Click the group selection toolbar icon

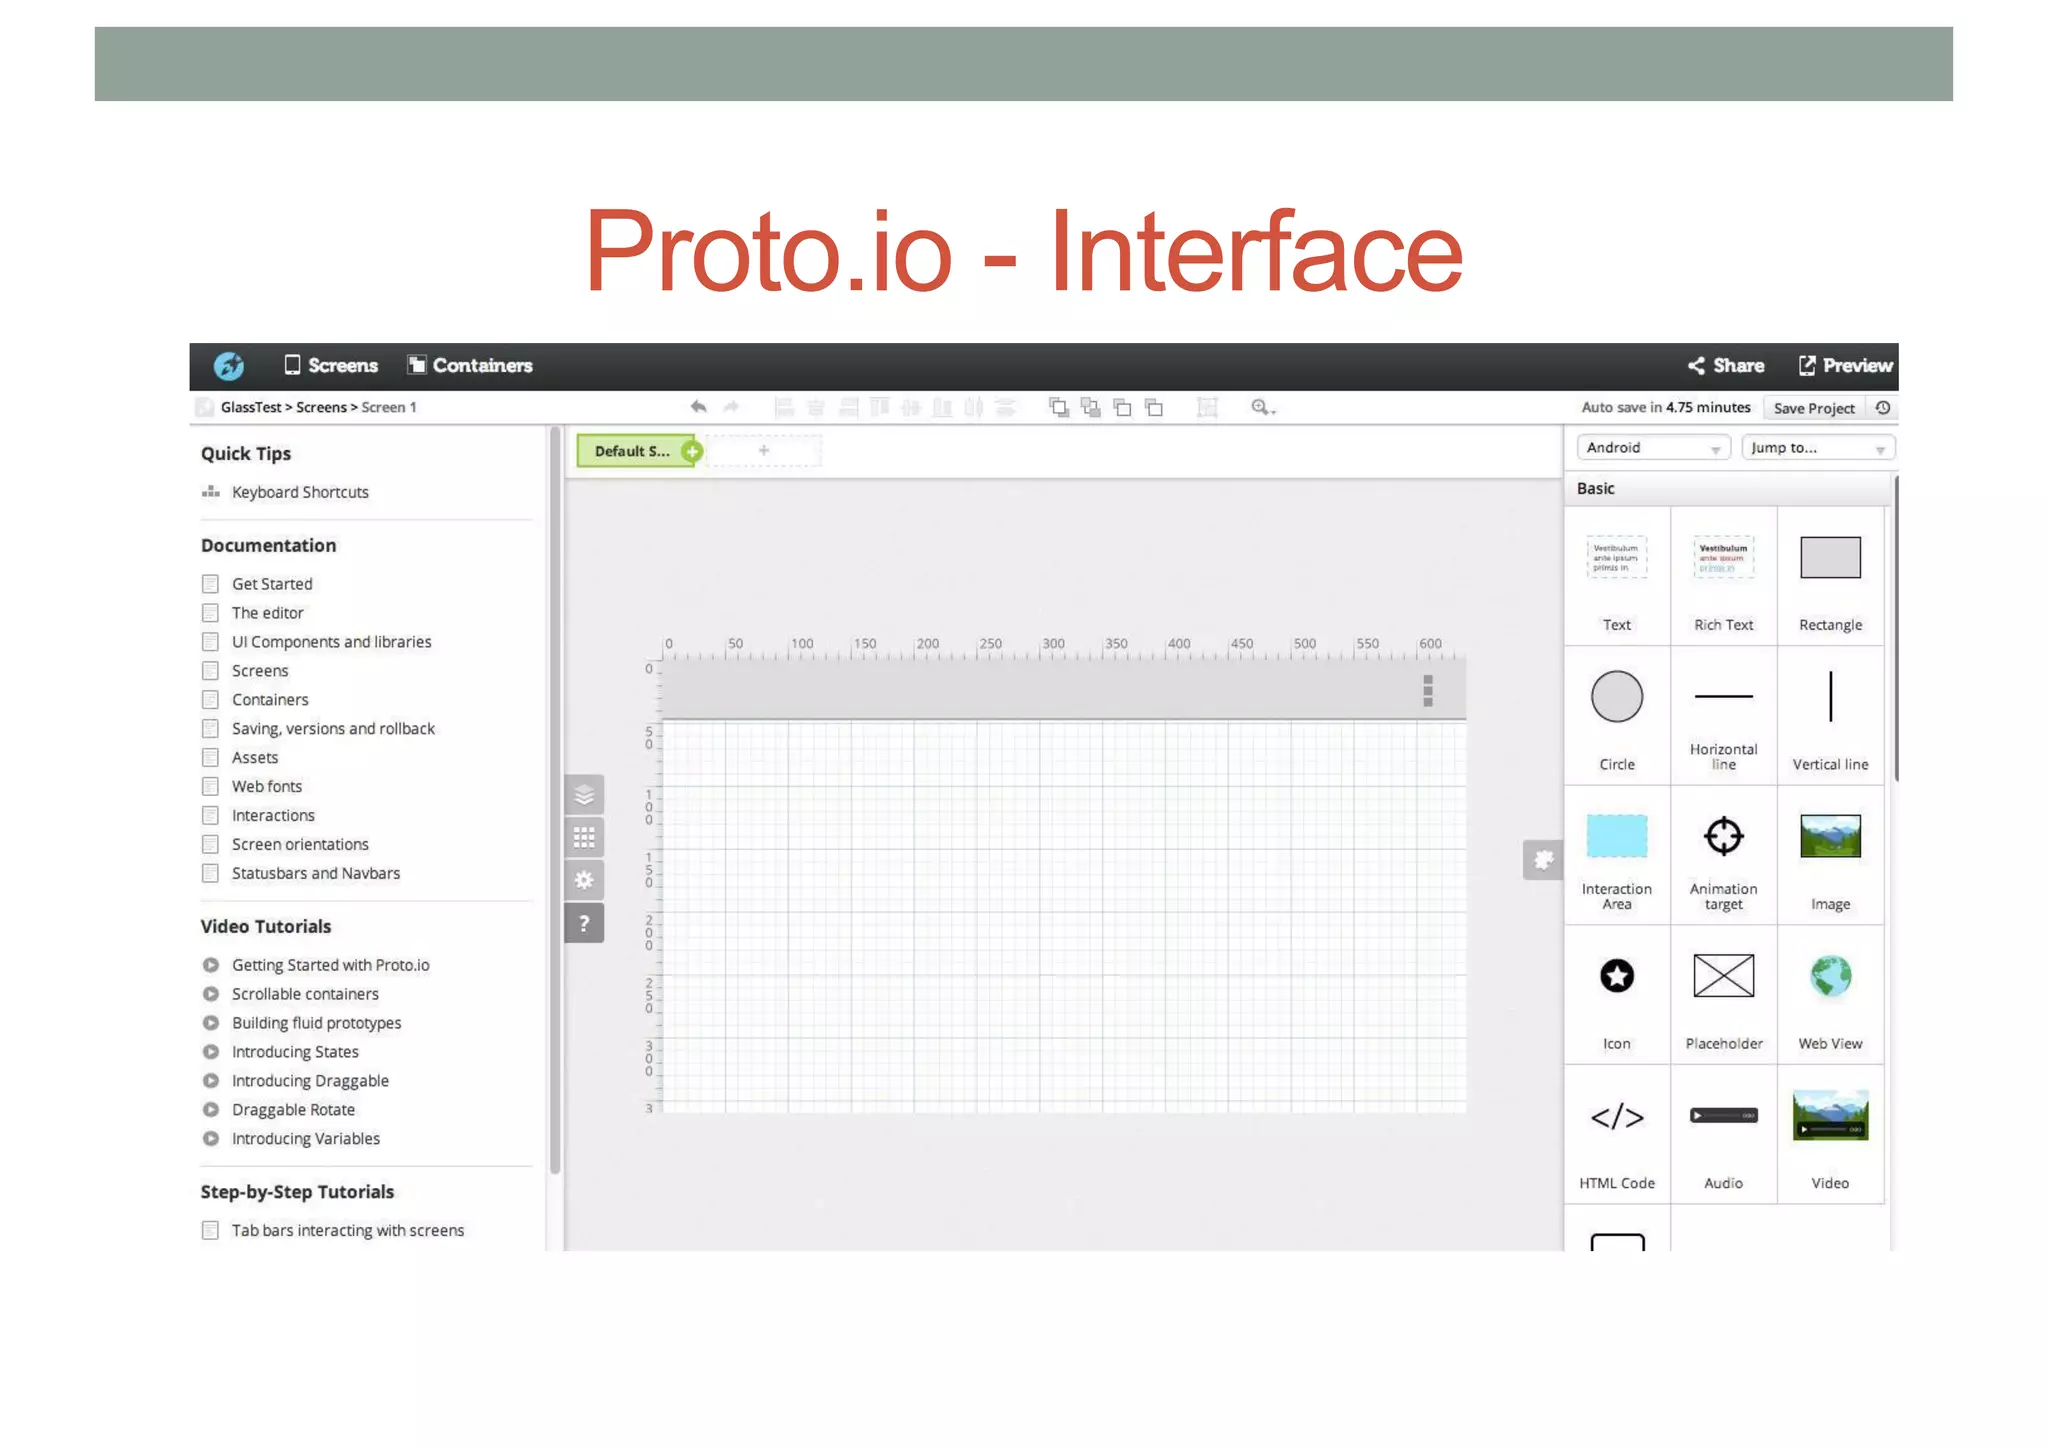(x=1207, y=407)
